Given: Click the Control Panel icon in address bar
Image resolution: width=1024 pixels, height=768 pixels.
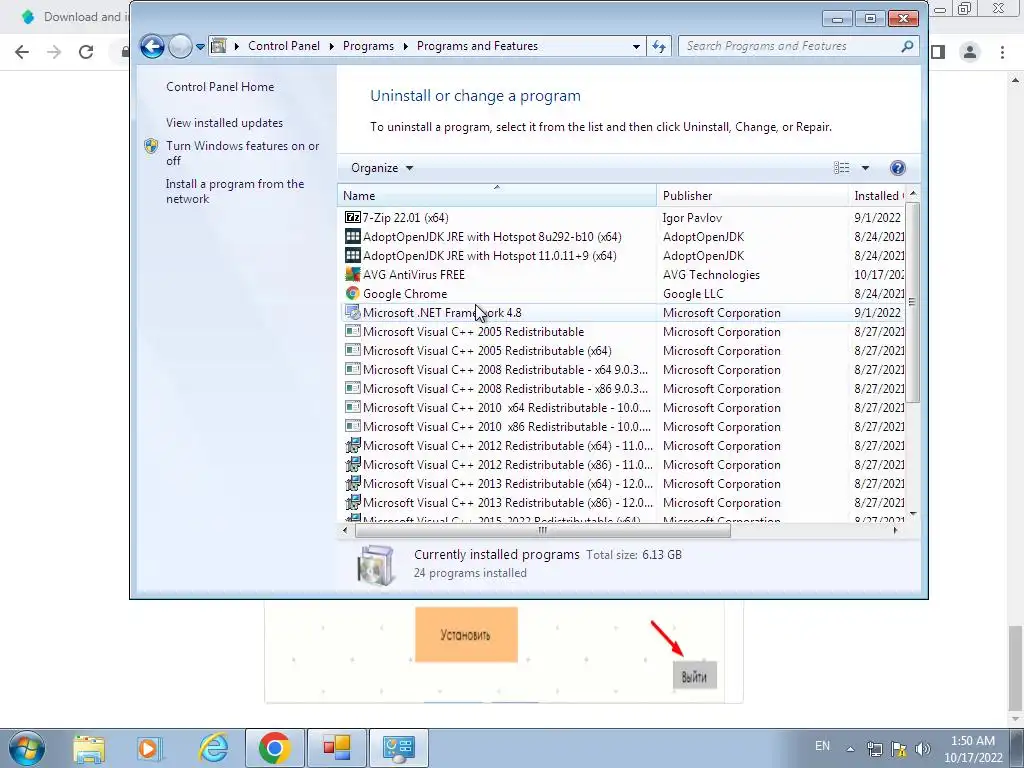Looking at the screenshot, I should tap(219, 46).
